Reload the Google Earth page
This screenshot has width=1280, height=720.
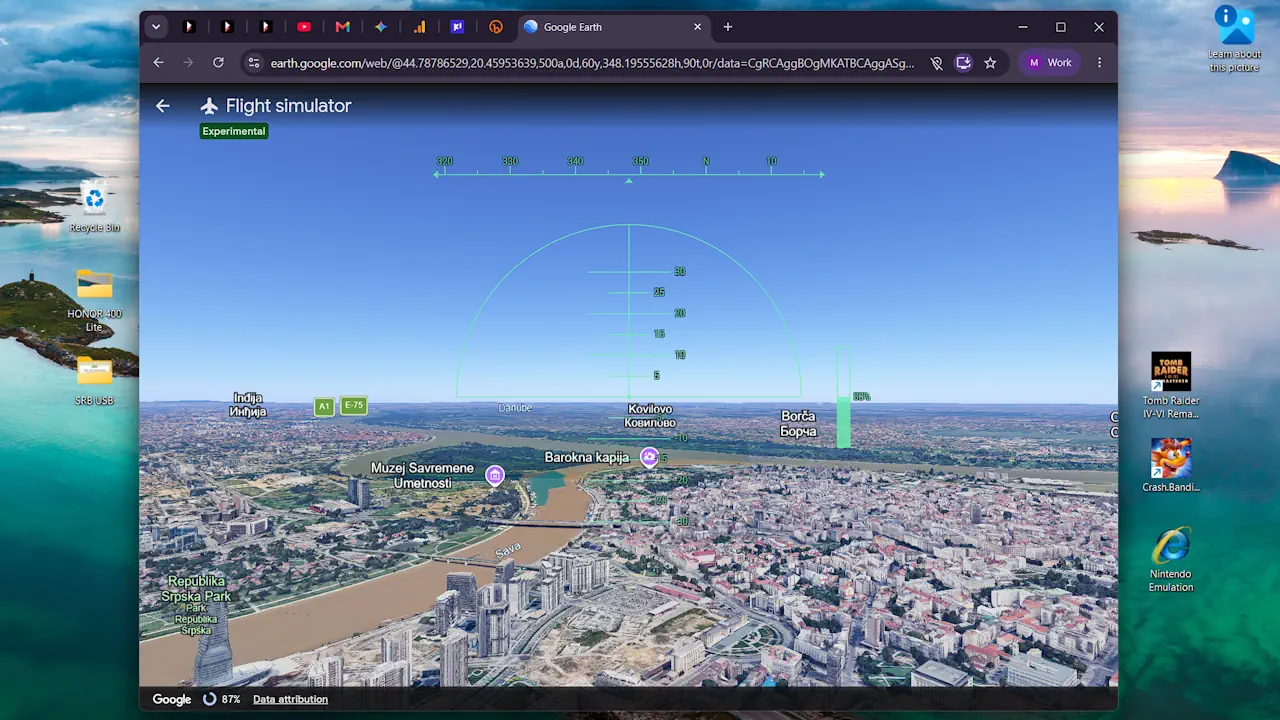coord(218,62)
